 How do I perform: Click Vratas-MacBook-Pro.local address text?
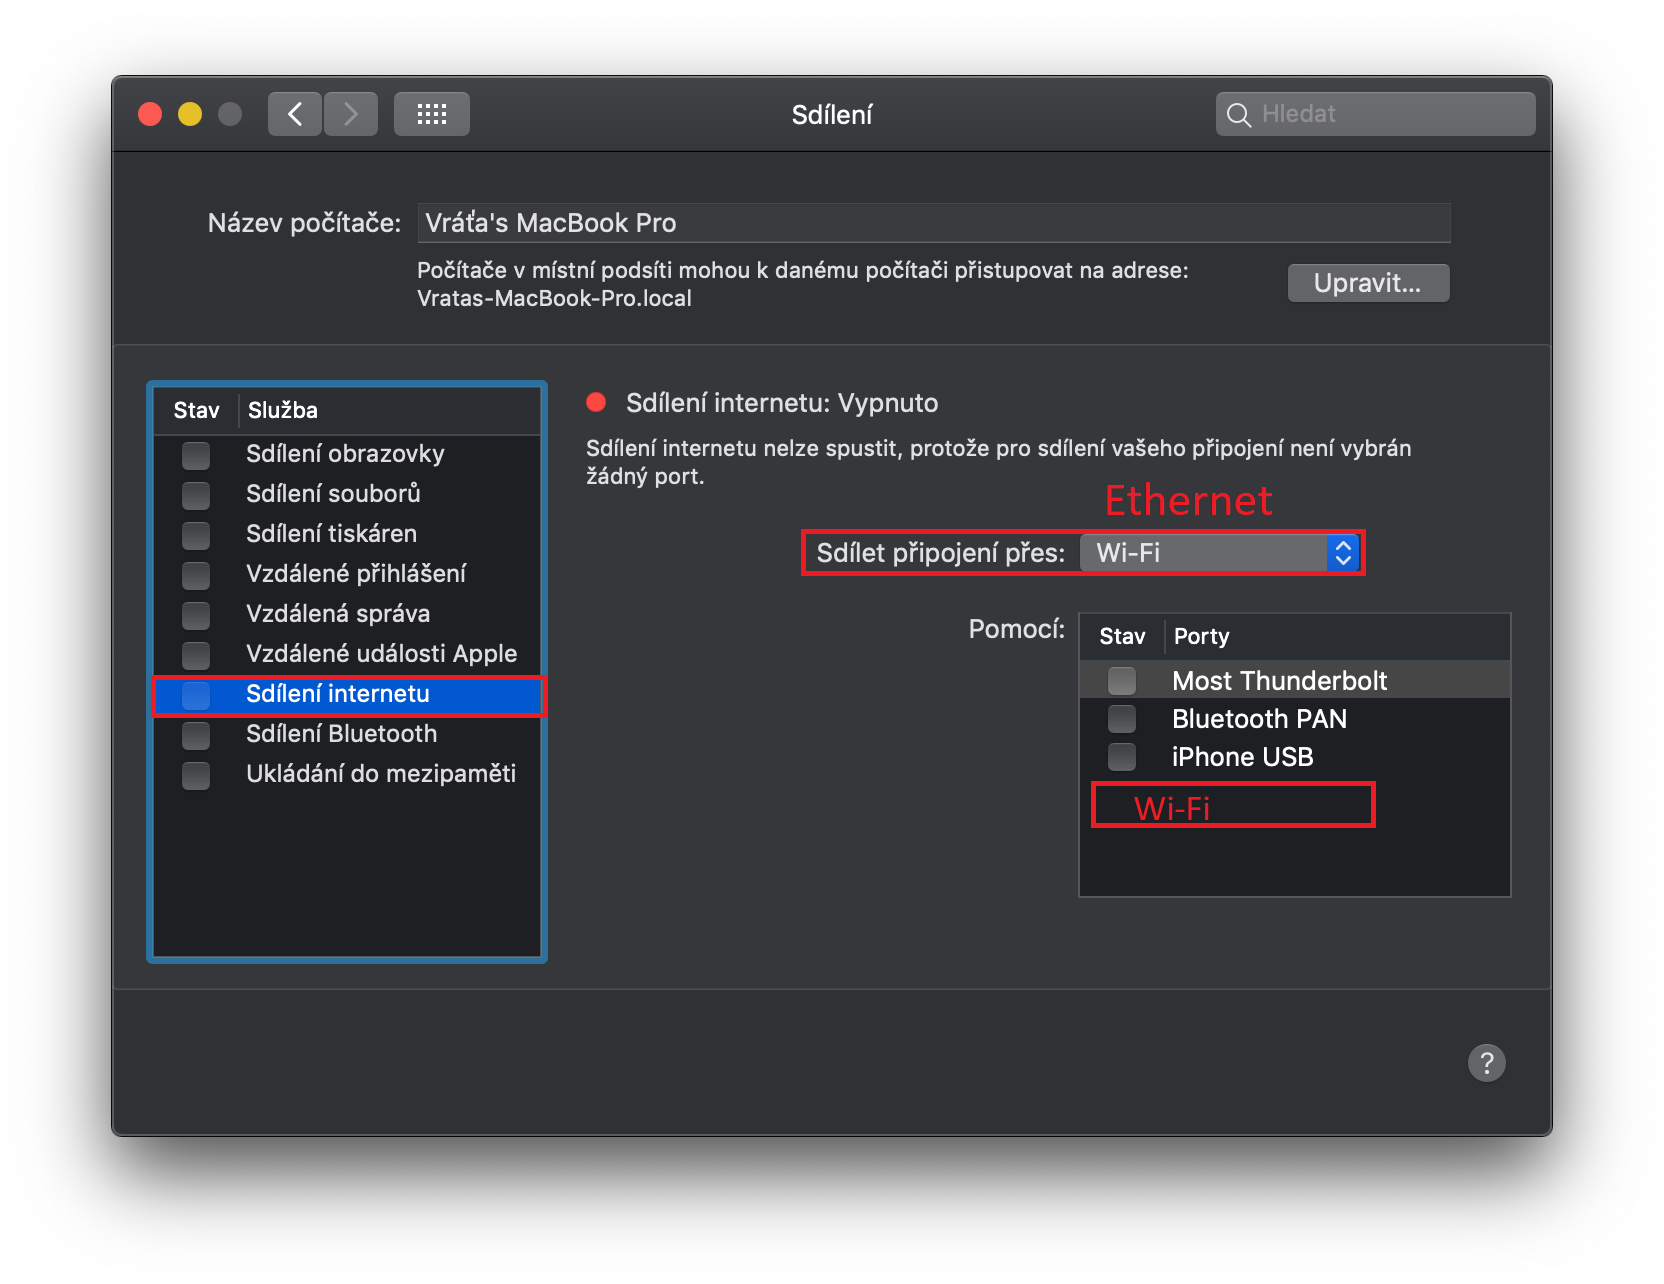pyautogui.click(x=554, y=299)
